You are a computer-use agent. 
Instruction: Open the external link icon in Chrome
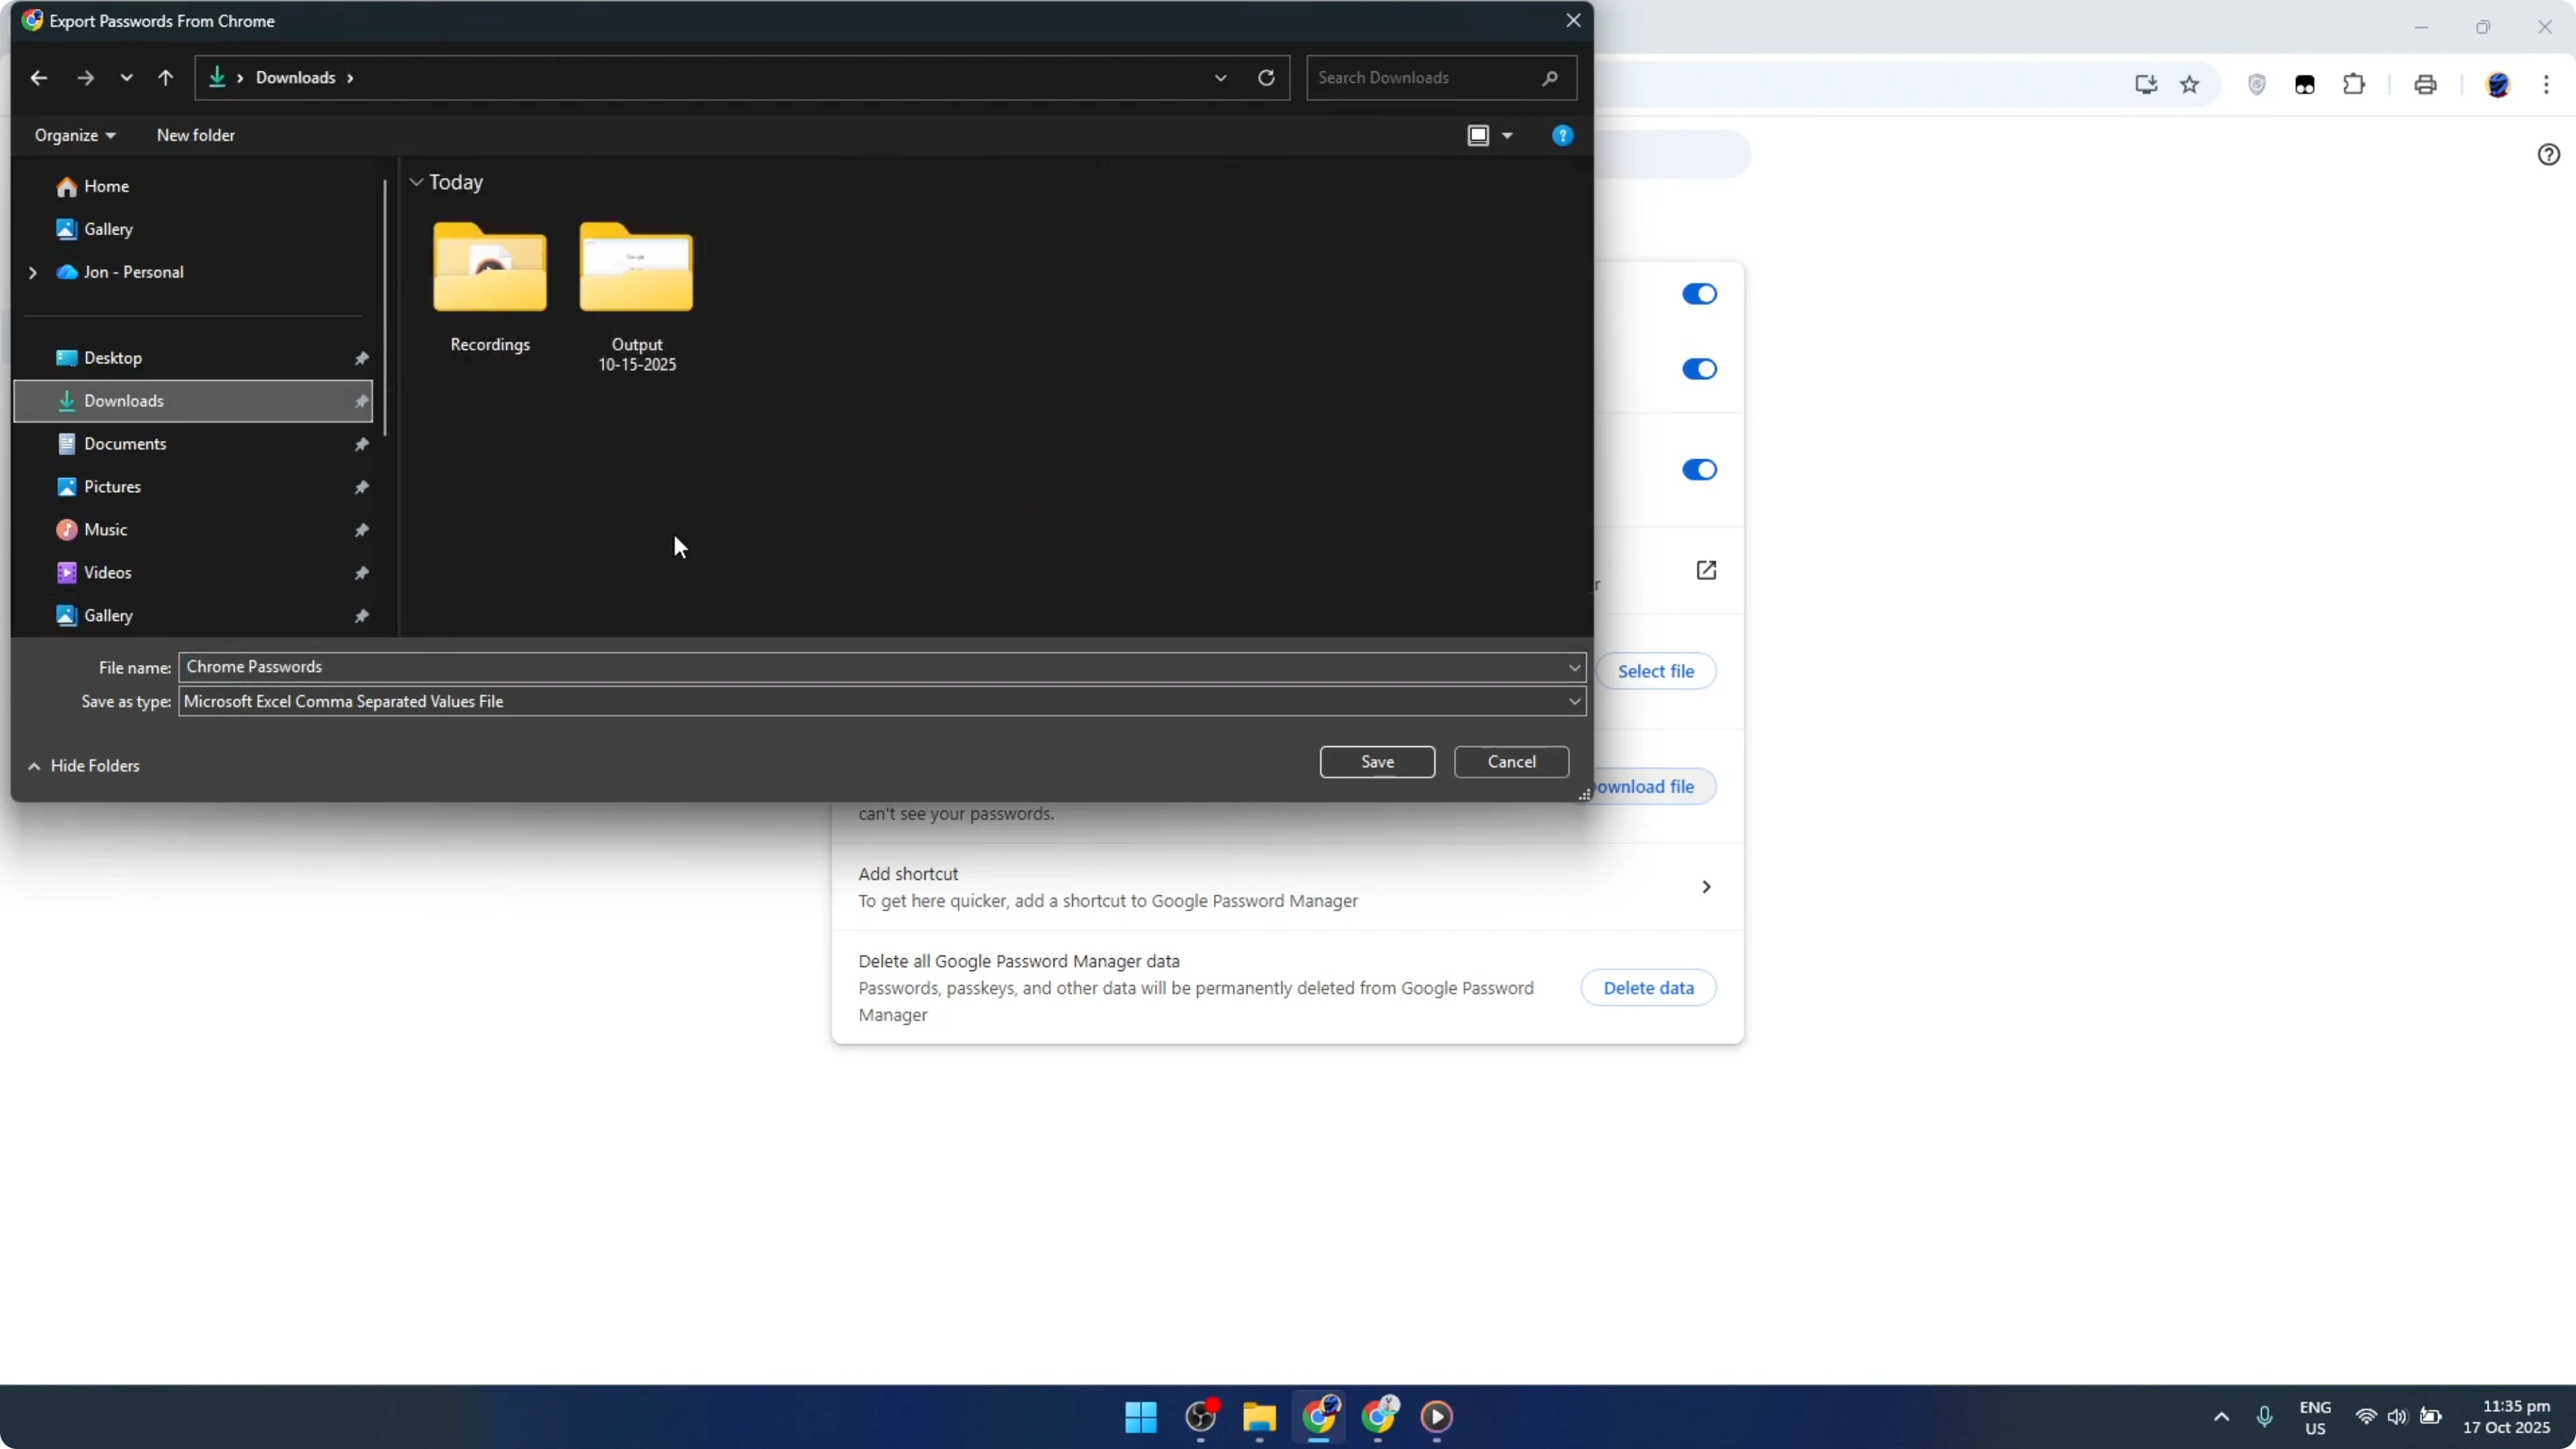(x=1706, y=570)
